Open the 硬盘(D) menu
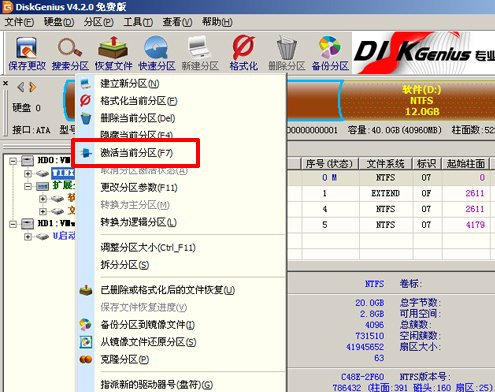Image resolution: width=495 pixels, height=392 pixels. pyautogui.click(x=59, y=22)
